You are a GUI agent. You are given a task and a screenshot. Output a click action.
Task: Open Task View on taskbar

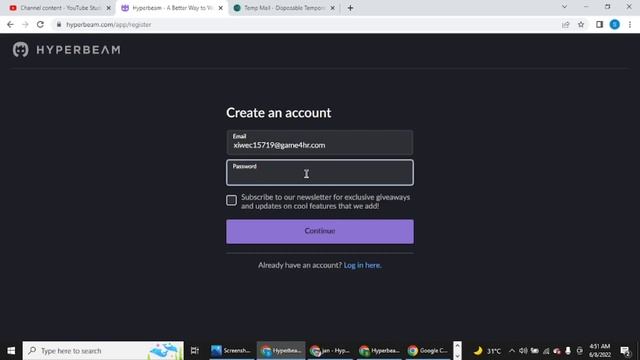[x=195, y=351]
